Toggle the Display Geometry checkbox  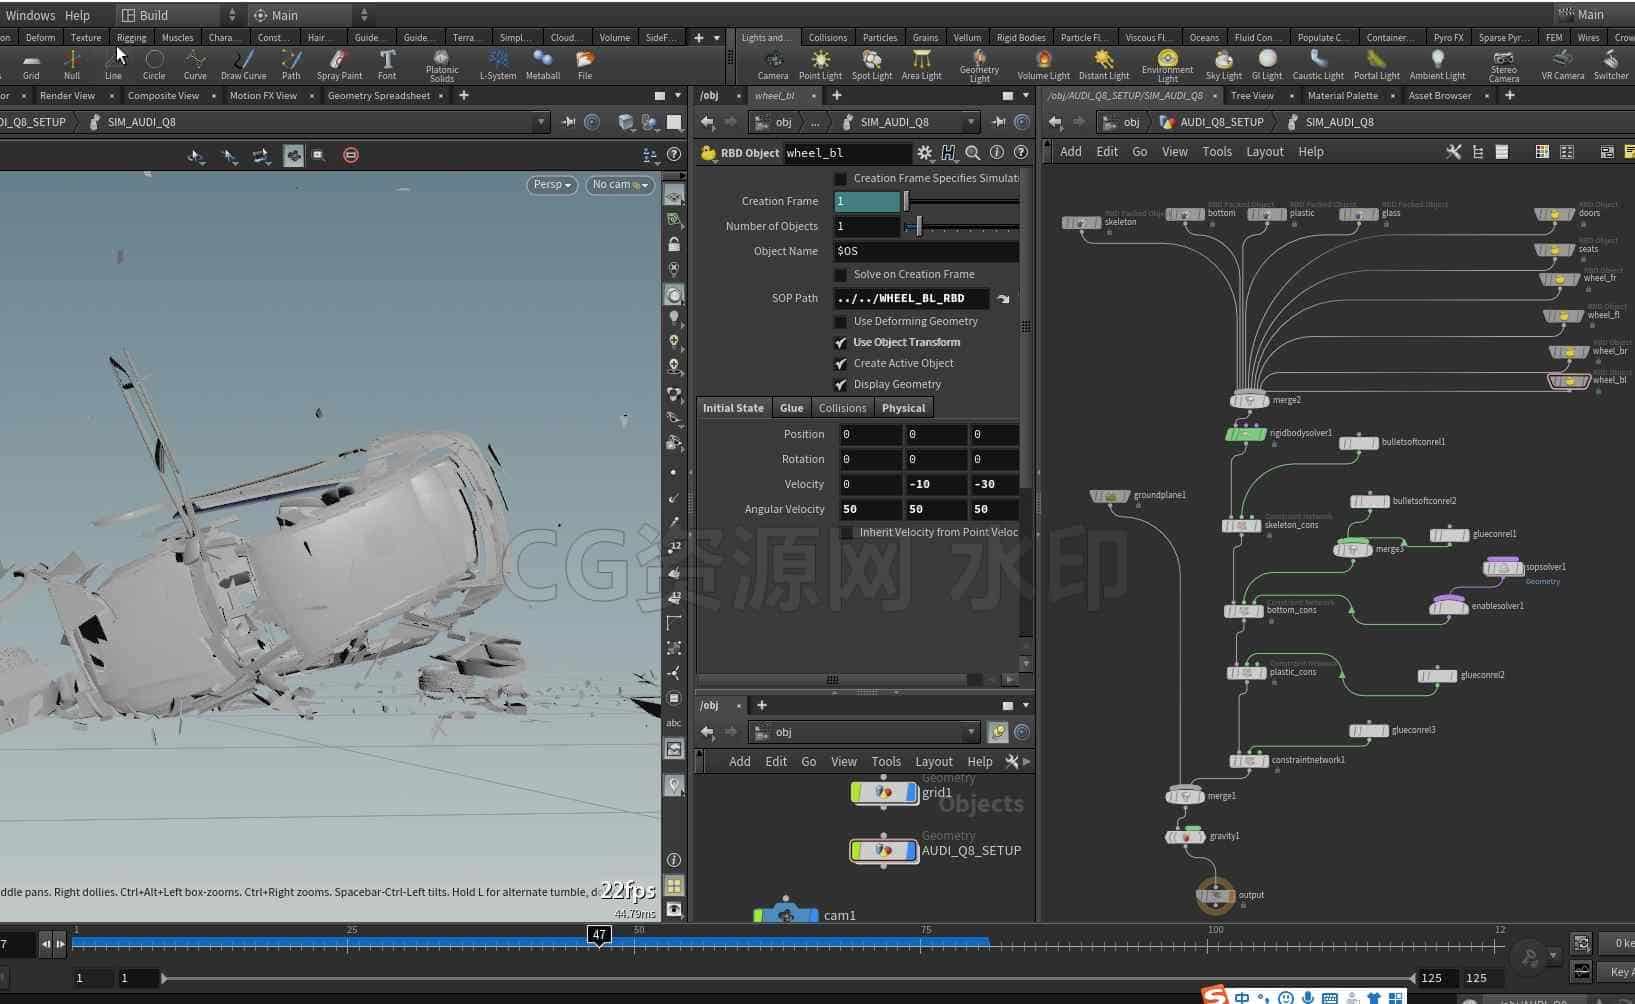(x=841, y=385)
